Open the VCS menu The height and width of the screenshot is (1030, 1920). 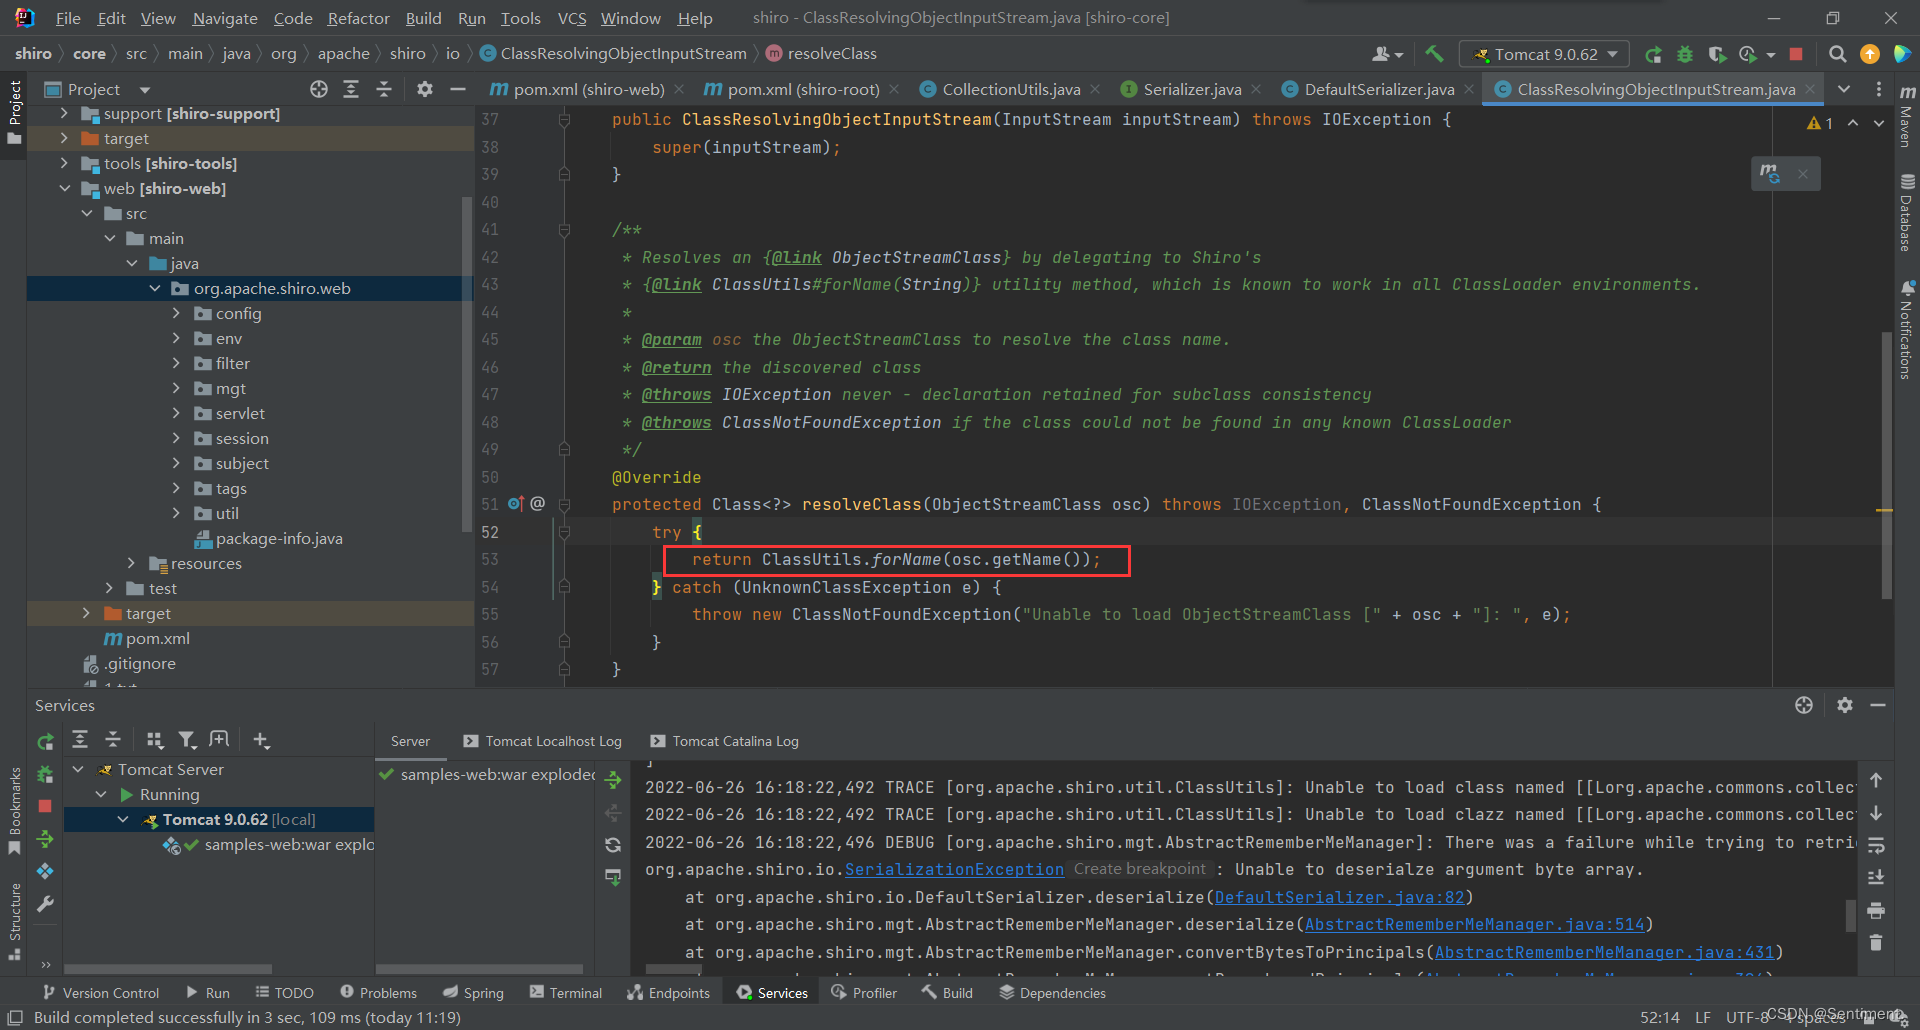pos(572,18)
